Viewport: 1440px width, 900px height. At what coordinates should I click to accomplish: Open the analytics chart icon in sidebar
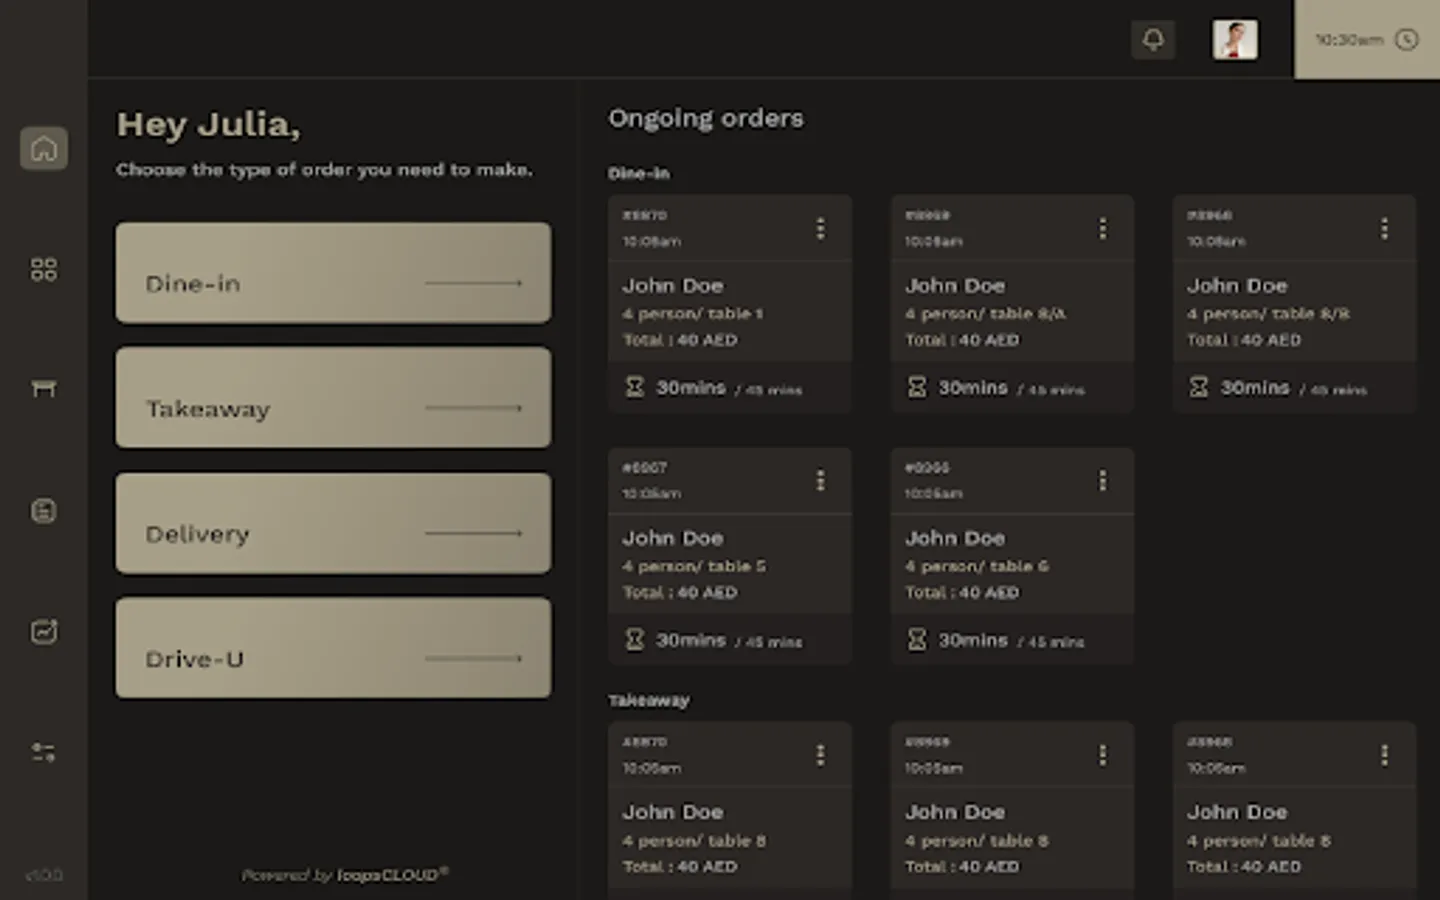[44, 631]
